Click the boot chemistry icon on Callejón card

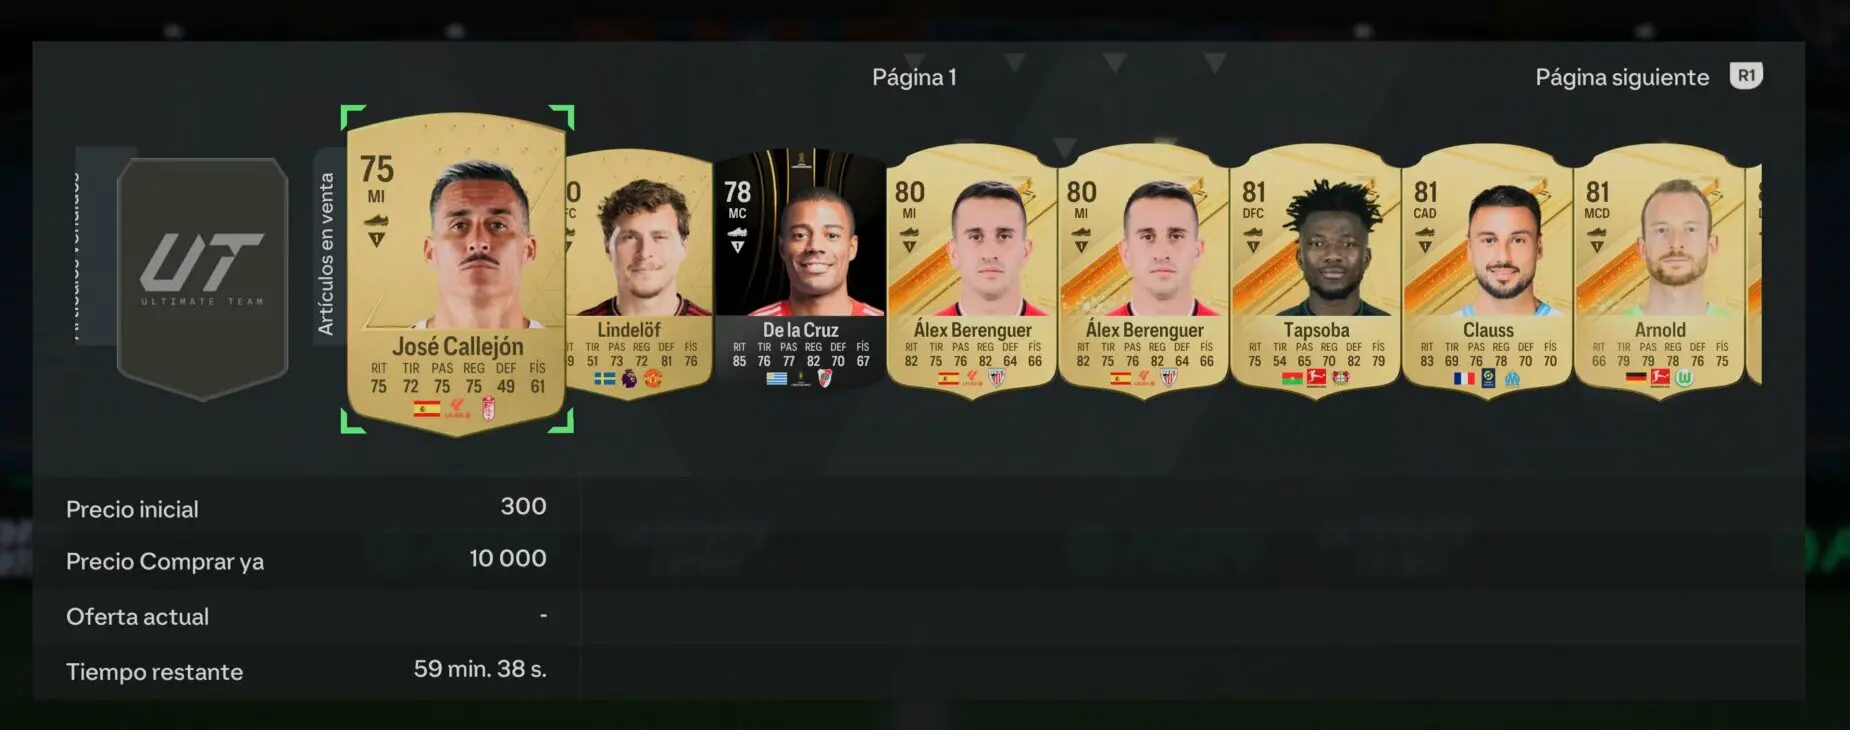376,221
